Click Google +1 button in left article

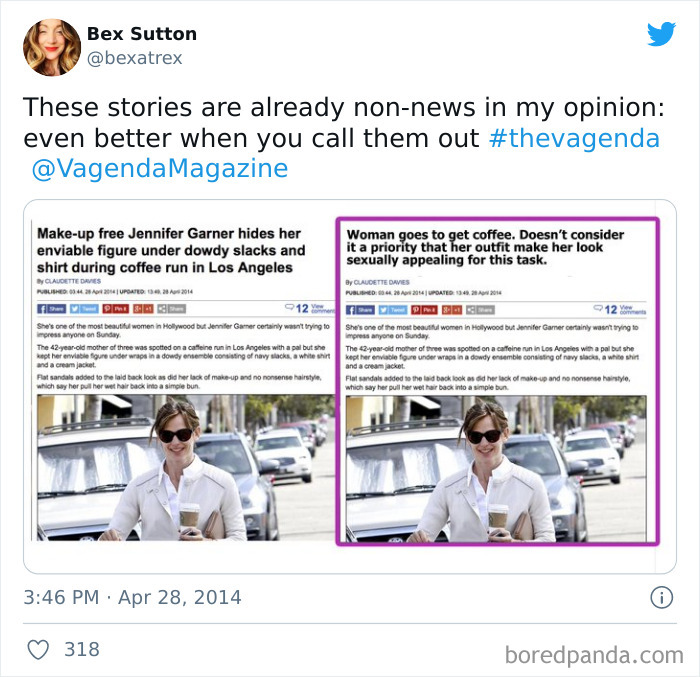tap(143, 309)
